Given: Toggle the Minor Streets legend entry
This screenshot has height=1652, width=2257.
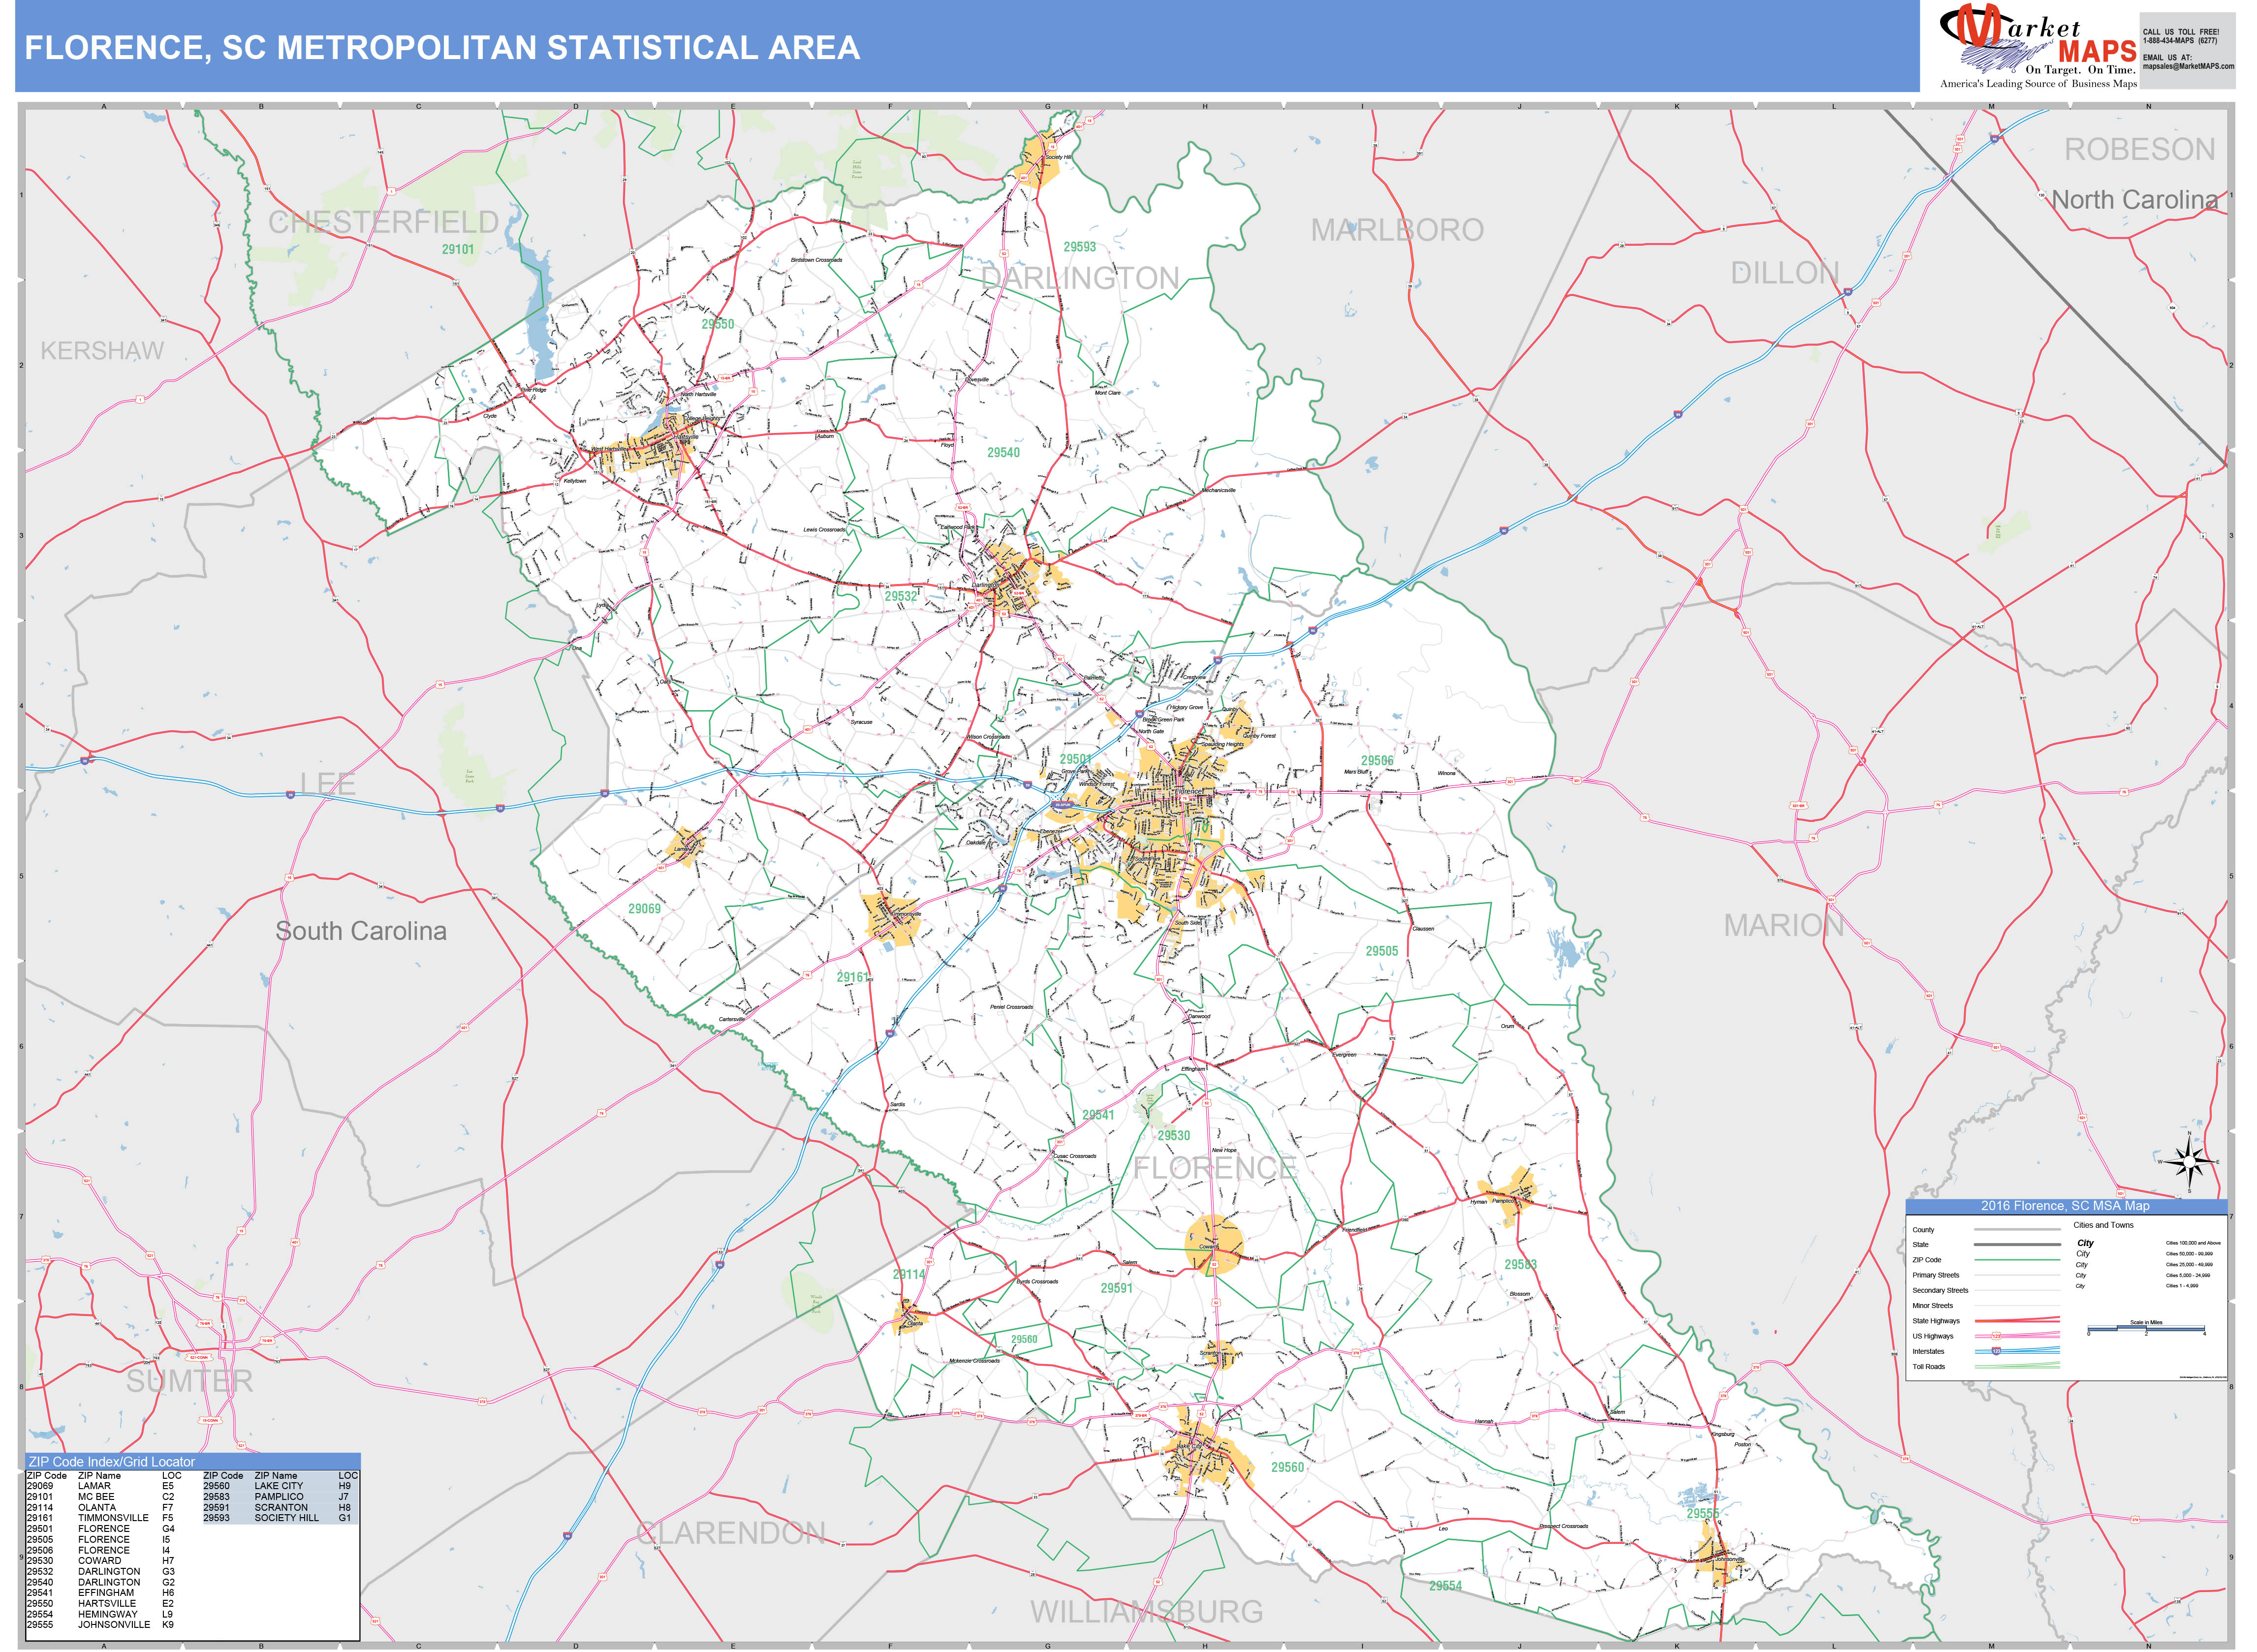Looking at the screenshot, I should (x=2018, y=1306).
